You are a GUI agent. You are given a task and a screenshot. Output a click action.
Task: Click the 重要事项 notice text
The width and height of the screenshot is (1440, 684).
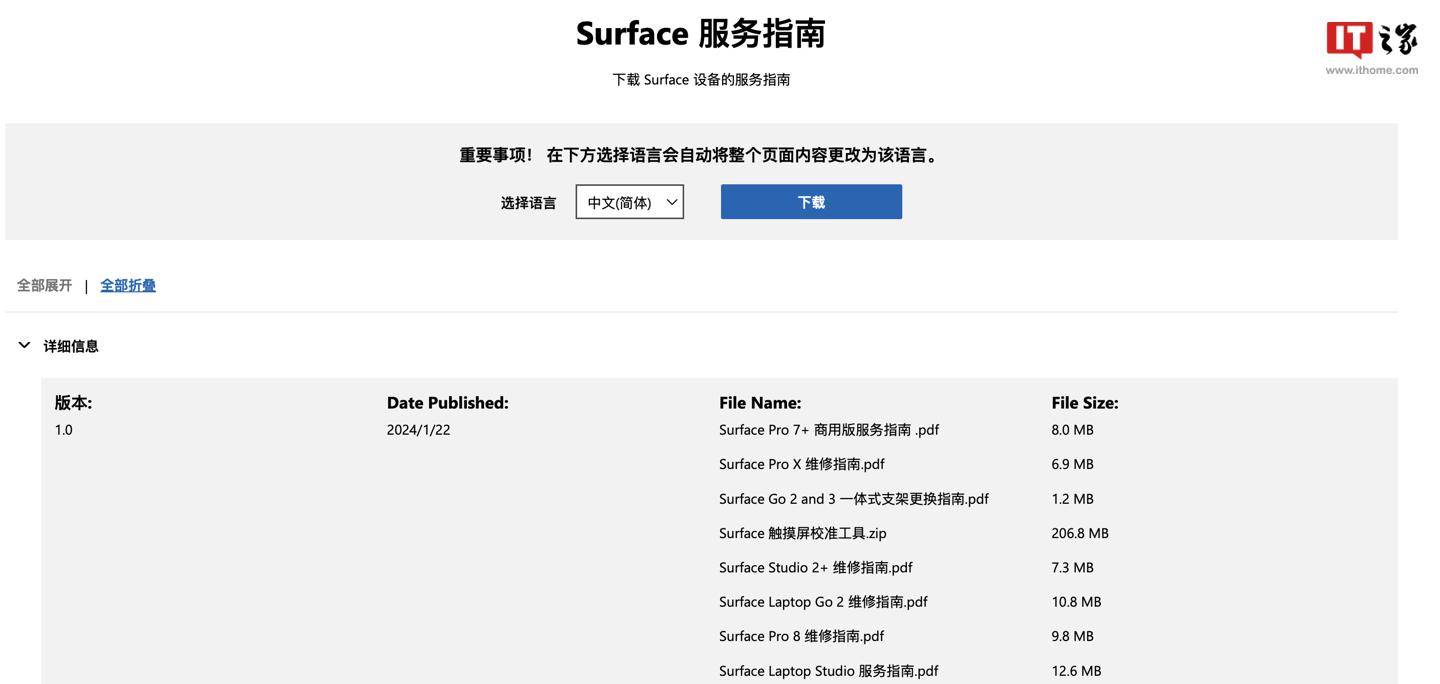(701, 155)
